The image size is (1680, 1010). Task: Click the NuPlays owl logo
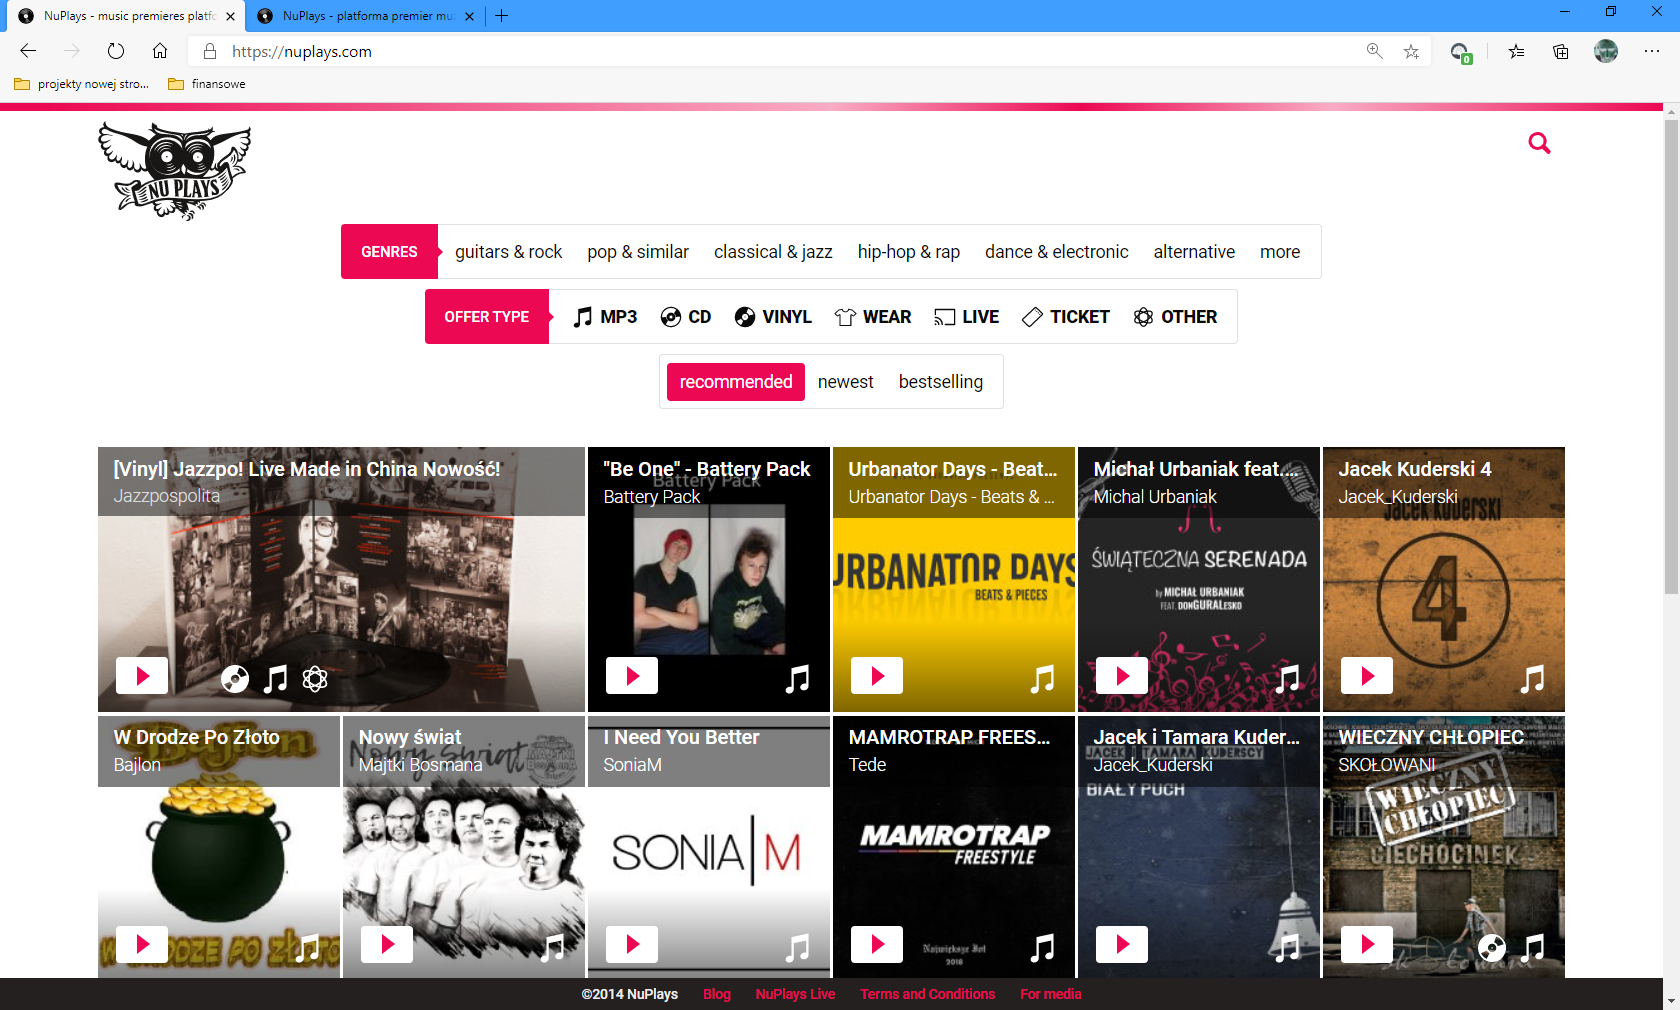tap(175, 171)
